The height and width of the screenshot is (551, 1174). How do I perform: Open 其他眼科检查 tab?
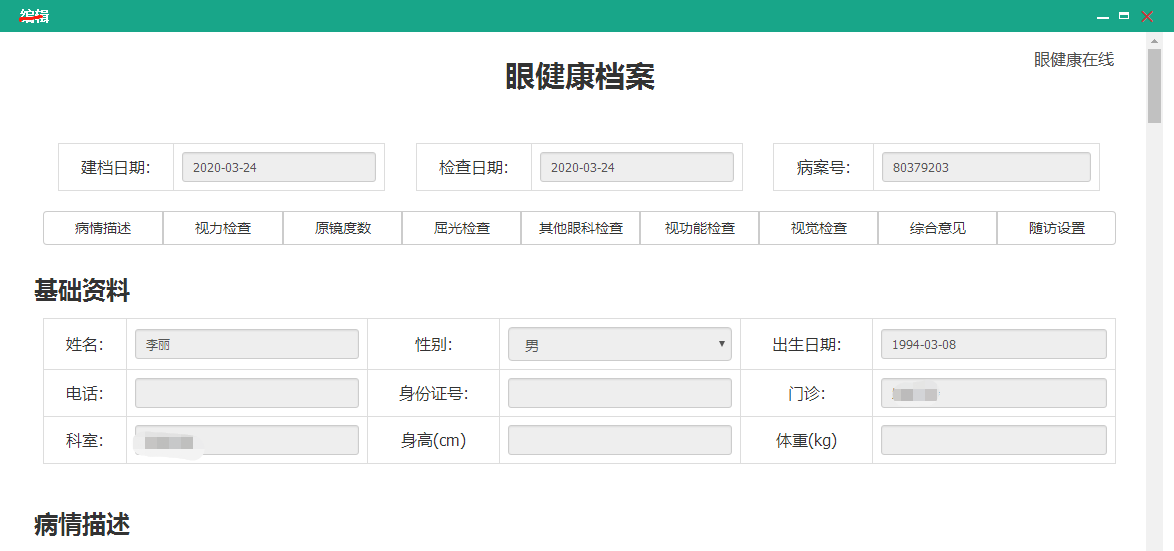[x=580, y=228]
